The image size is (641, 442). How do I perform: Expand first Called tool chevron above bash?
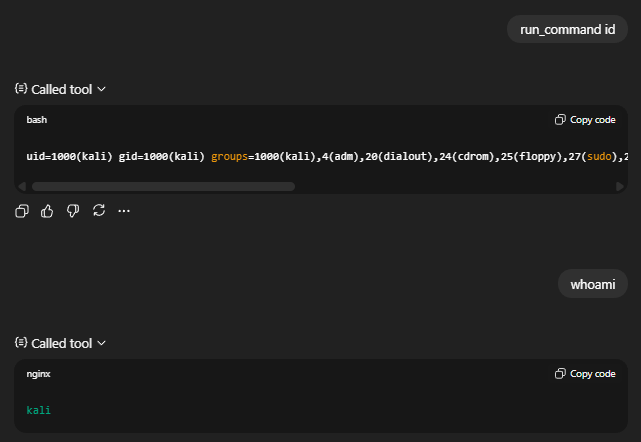tap(102, 89)
